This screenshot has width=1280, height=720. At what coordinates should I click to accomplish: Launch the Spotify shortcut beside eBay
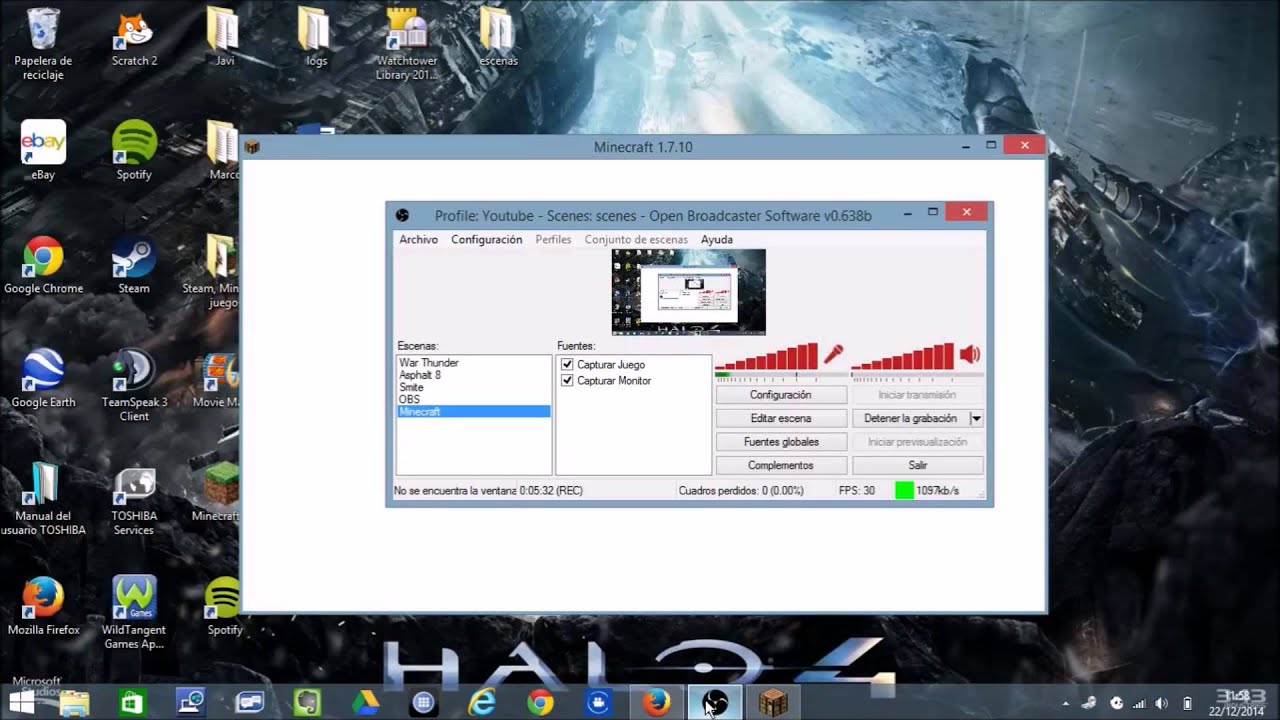tap(134, 151)
